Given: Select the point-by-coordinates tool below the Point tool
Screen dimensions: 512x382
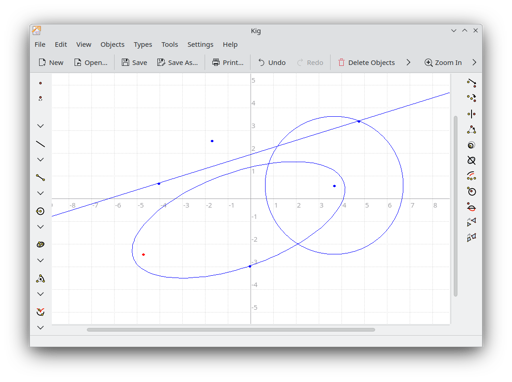Looking at the screenshot, I should coord(40,98).
